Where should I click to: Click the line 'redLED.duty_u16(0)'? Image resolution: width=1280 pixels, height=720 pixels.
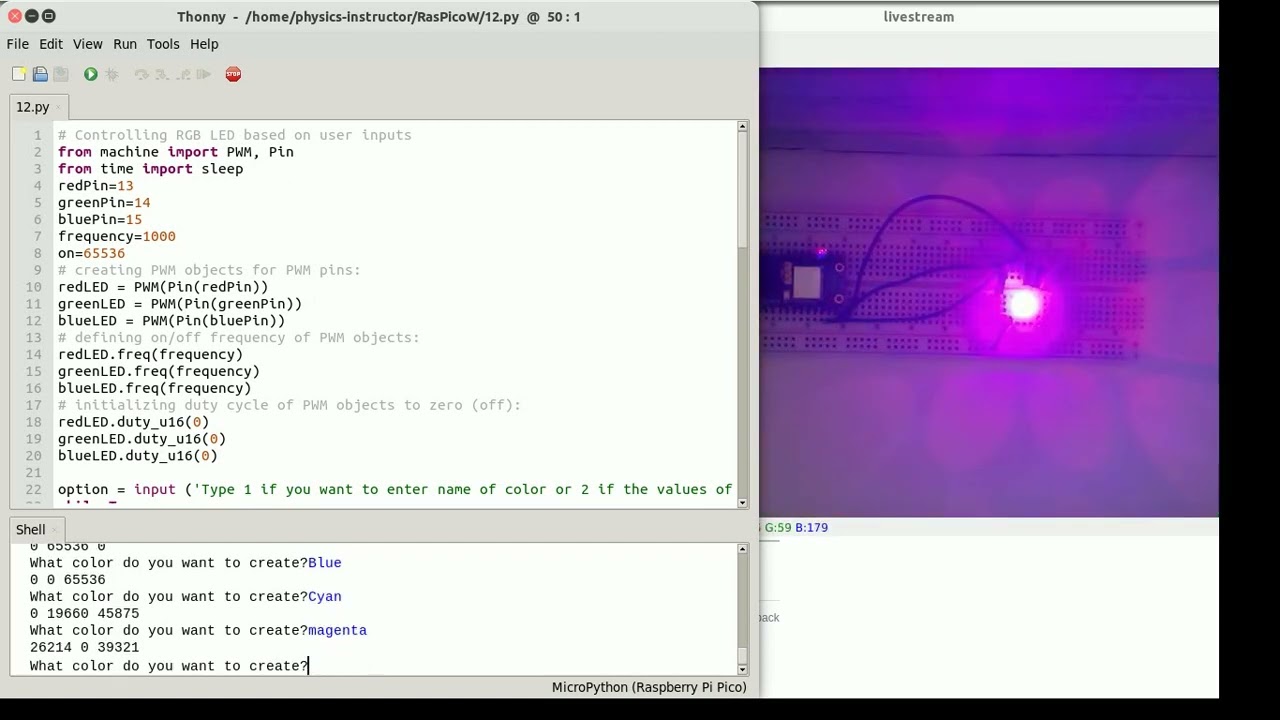[x=133, y=422]
